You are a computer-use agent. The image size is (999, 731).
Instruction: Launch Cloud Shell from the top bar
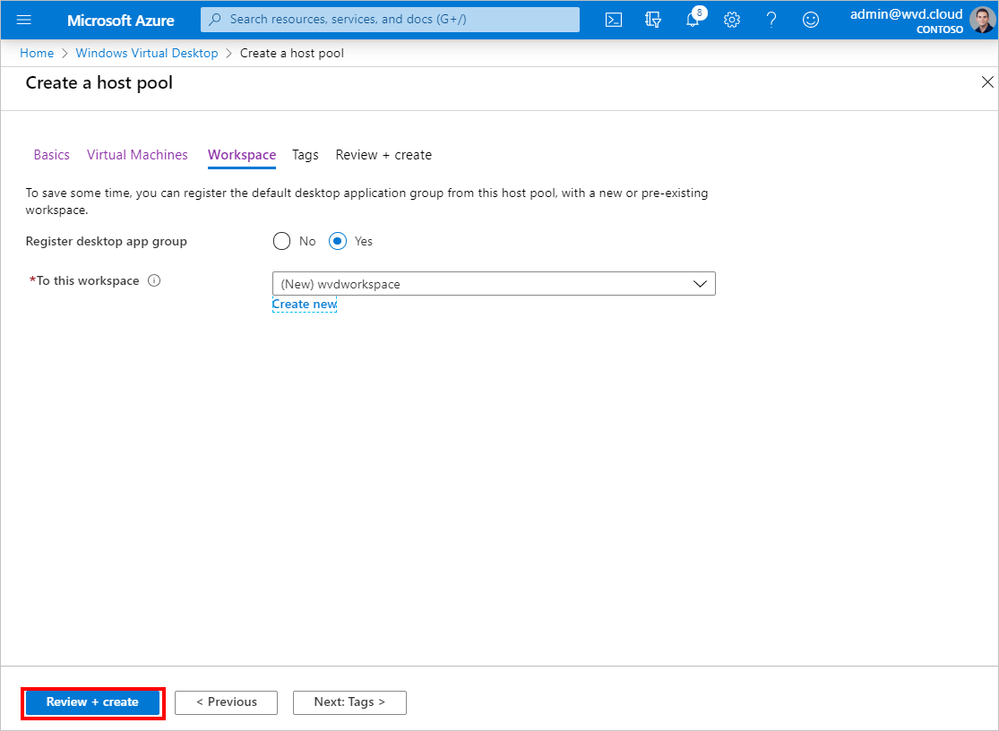[x=614, y=20]
